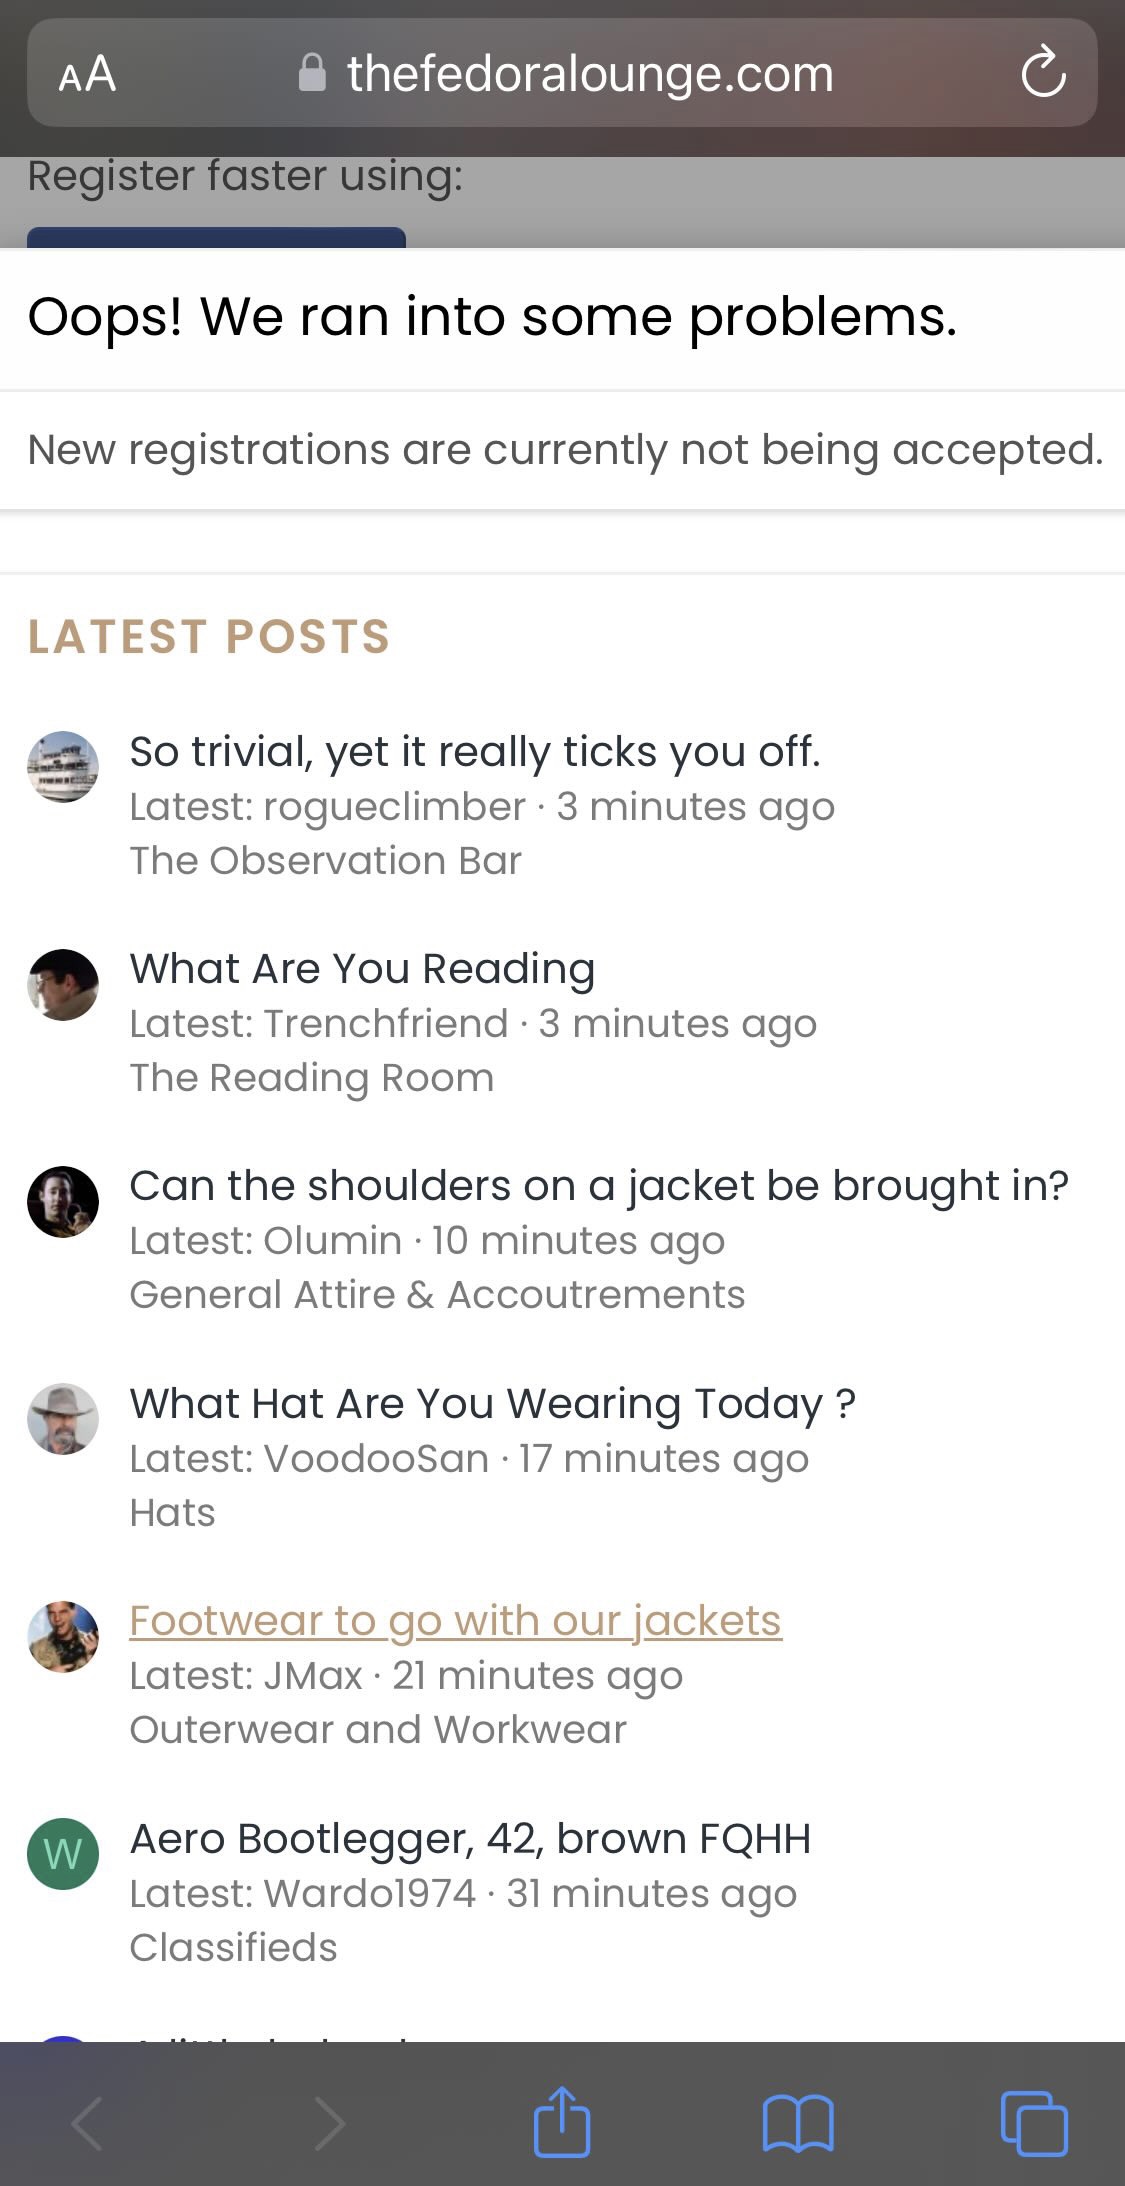This screenshot has height=2186, width=1125.
Task: Tap the Safari reload page icon
Action: pos(1043,72)
